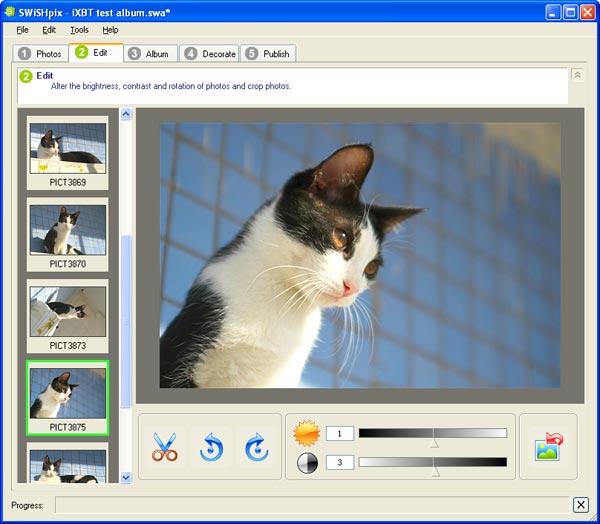Switch to the Photos tab

click(41, 54)
